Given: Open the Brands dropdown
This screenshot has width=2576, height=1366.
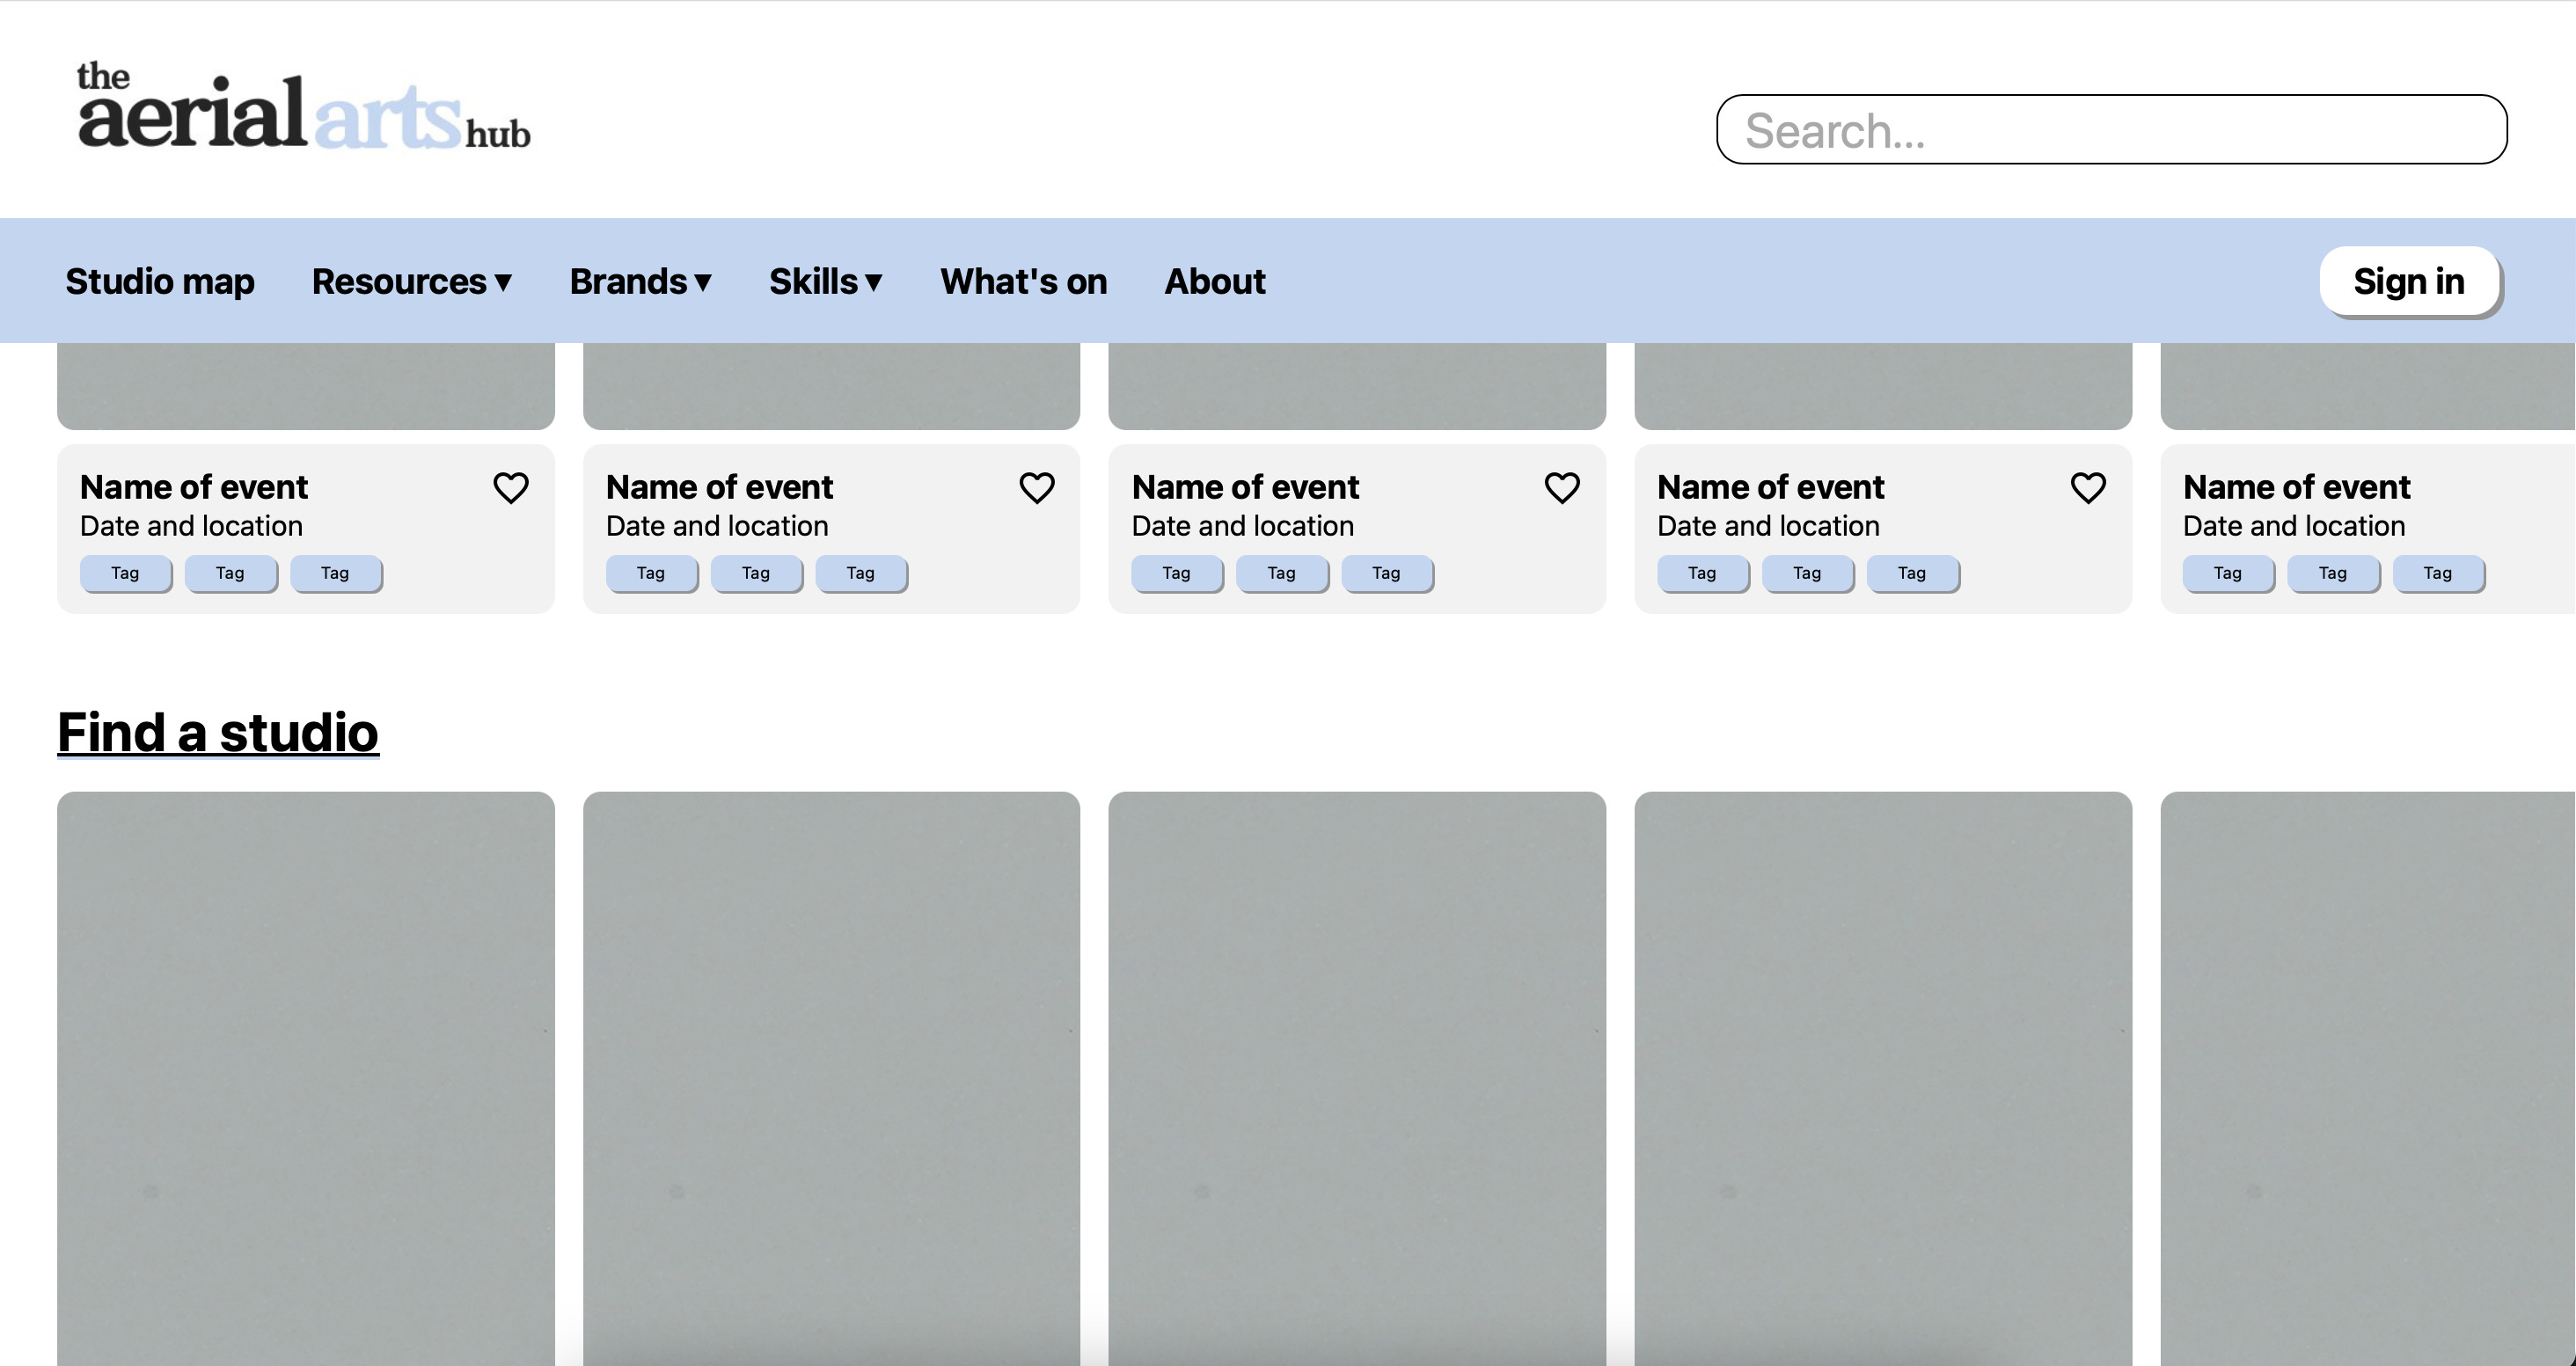Looking at the screenshot, I should (641, 281).
